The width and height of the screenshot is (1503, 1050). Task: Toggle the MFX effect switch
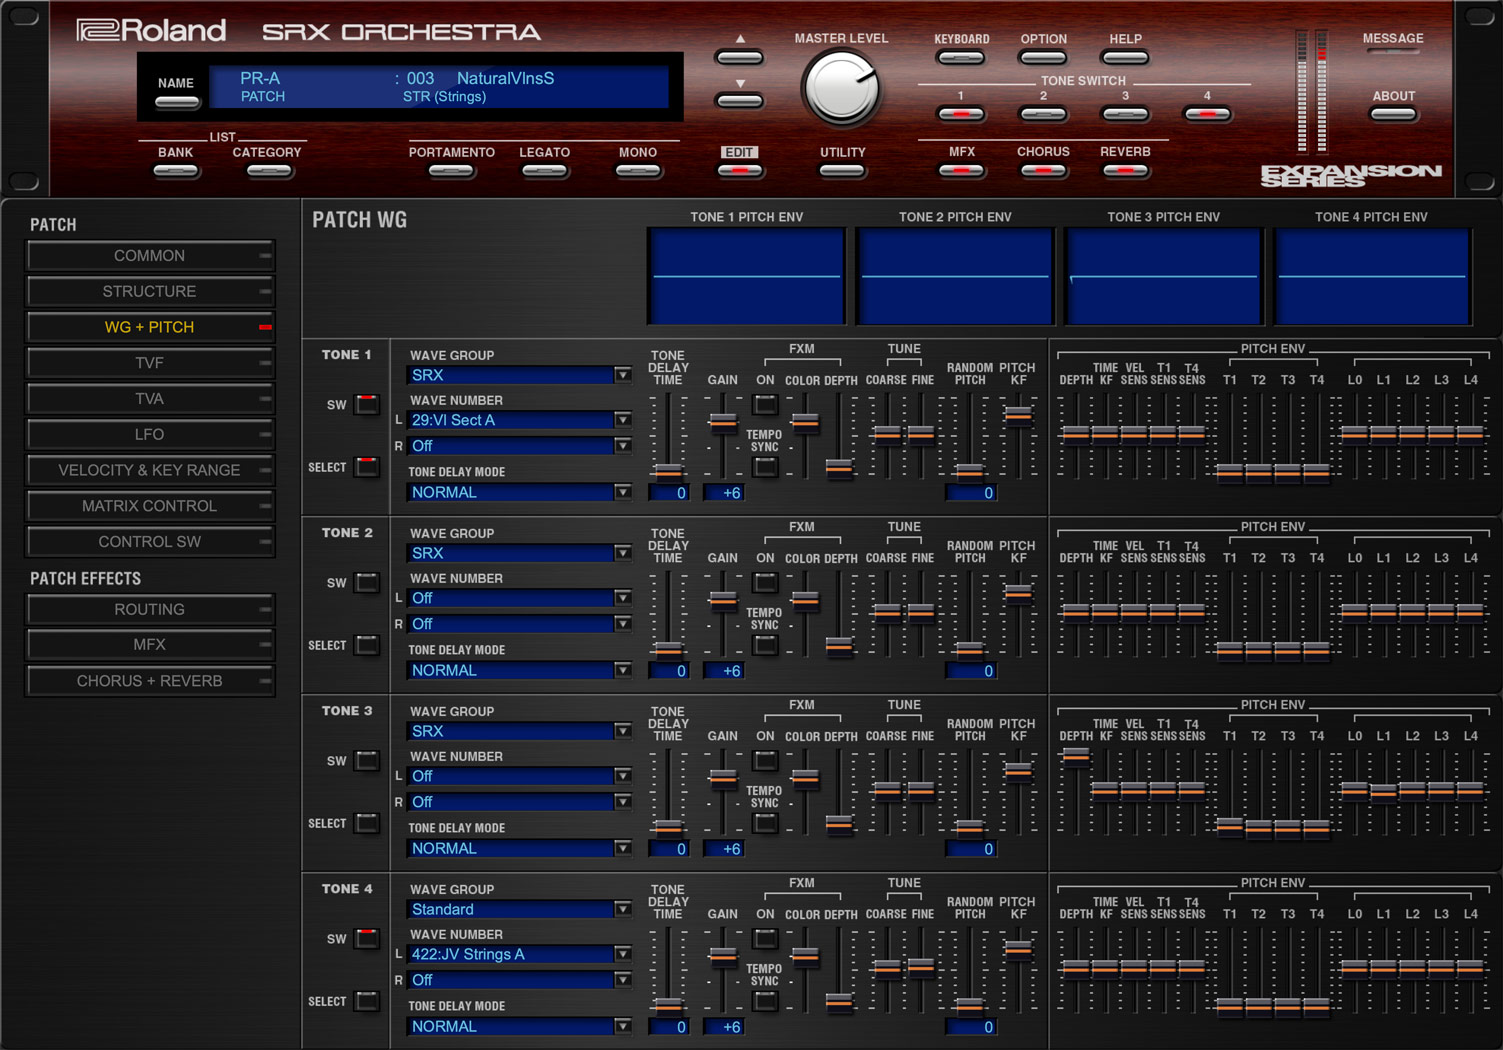tap(961, 171)
